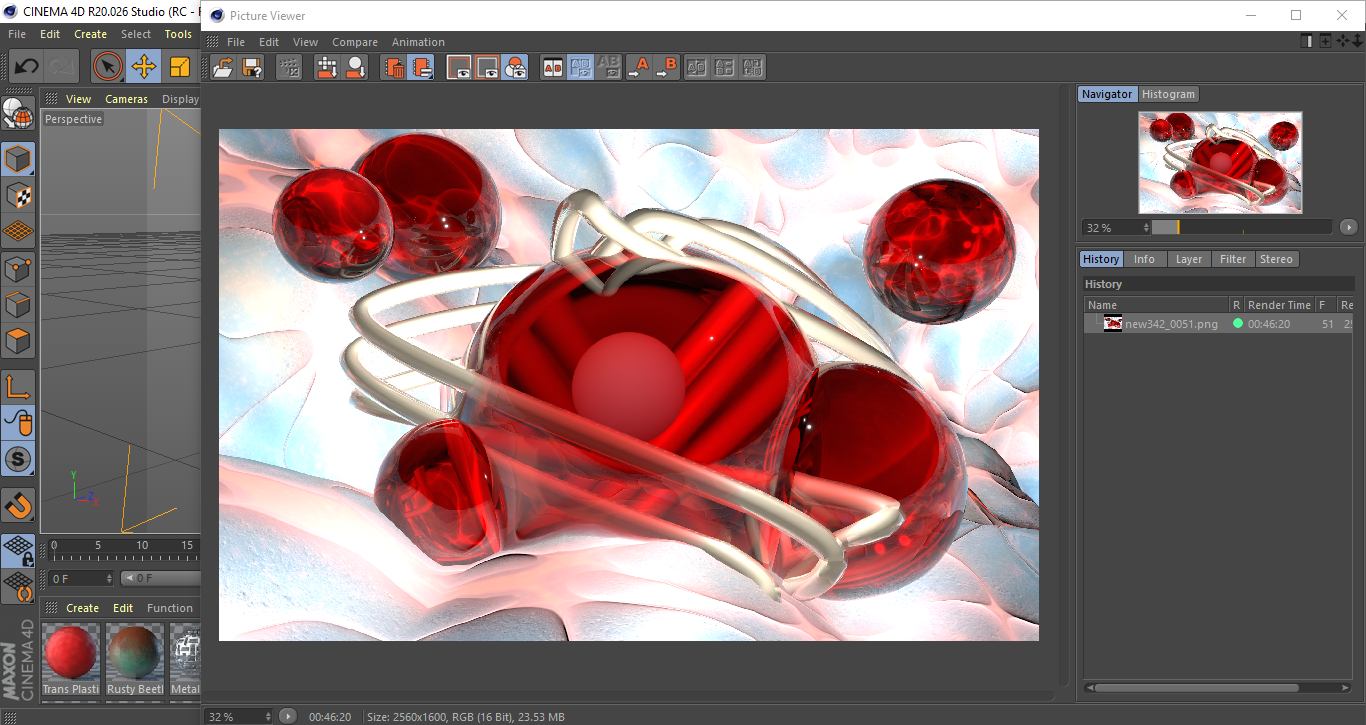Open the bottom-left 32 % zoom dropdown

pos(239,716)
